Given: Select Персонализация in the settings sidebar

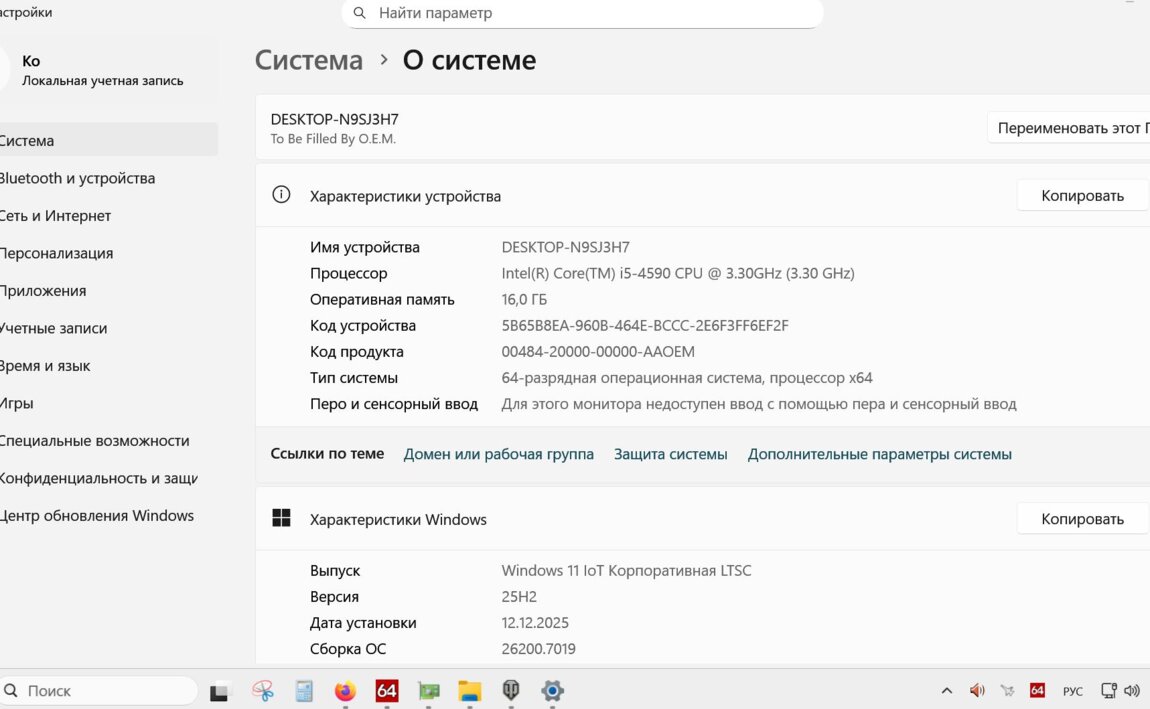Looking at the screenshot, I should 56,253.
